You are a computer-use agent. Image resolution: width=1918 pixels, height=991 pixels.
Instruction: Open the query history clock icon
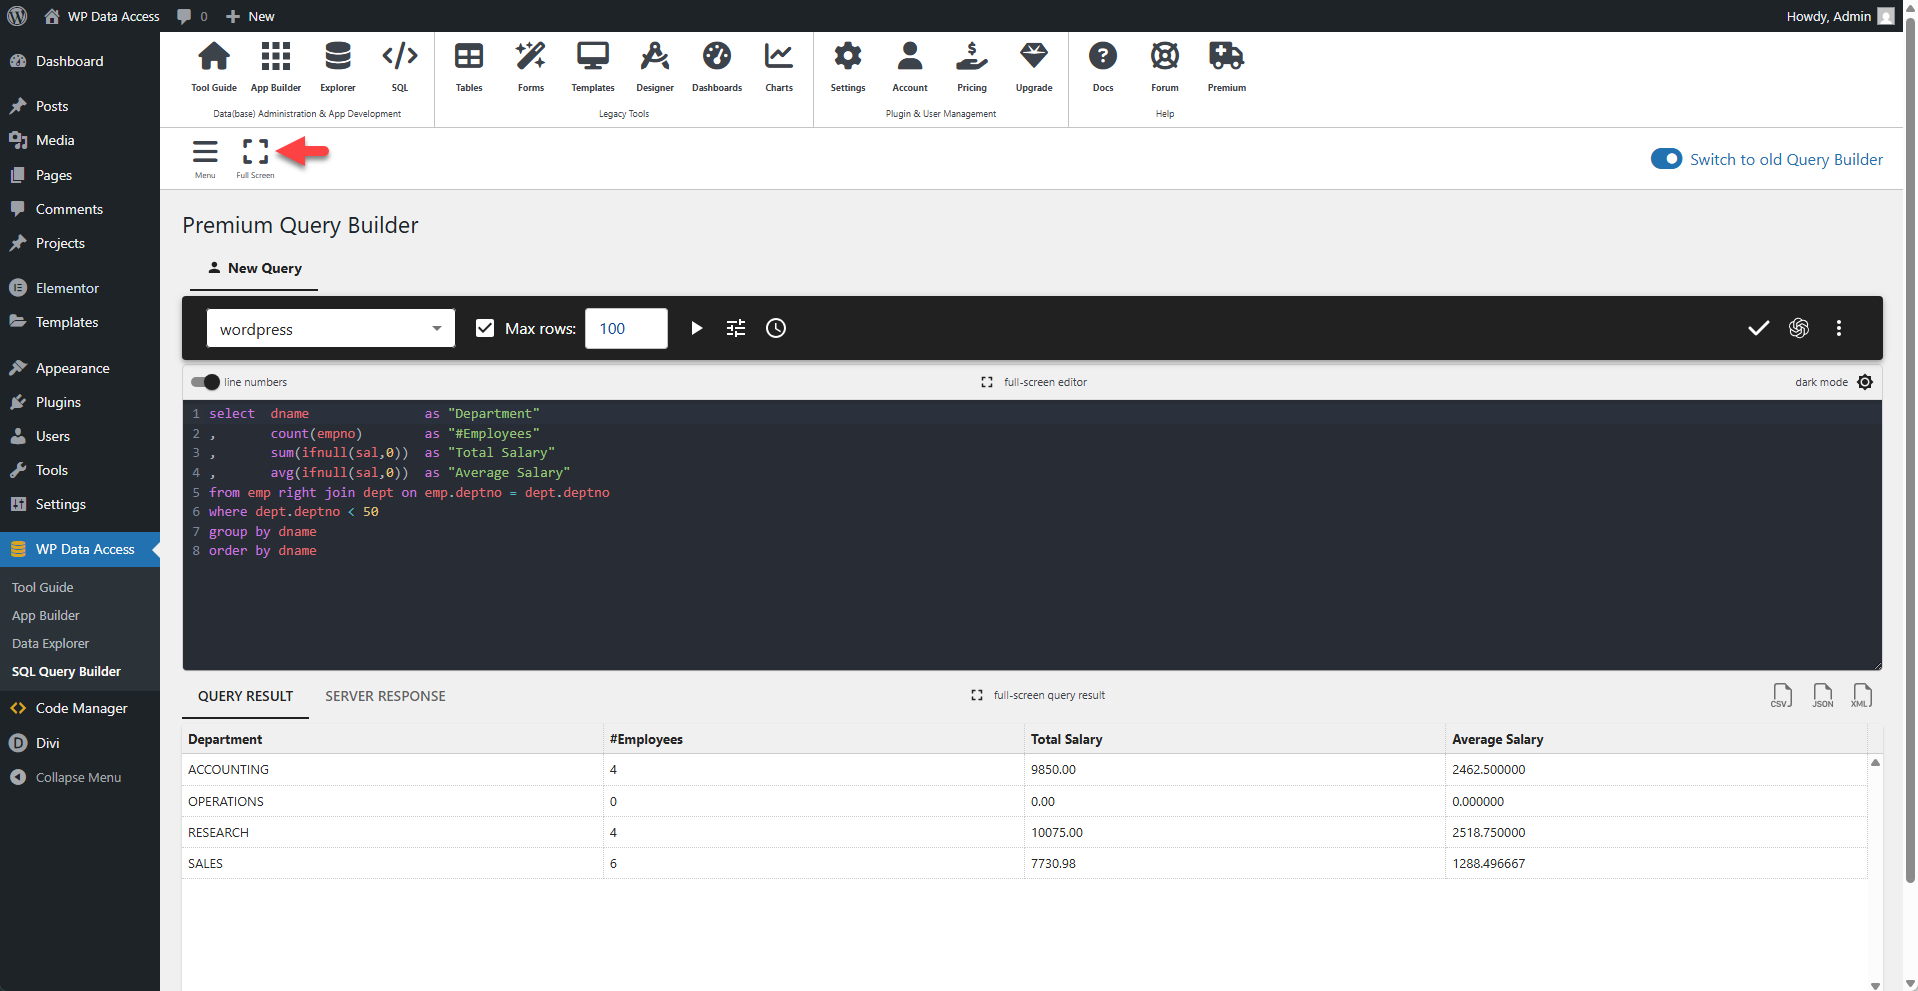[x=775, y=328]
